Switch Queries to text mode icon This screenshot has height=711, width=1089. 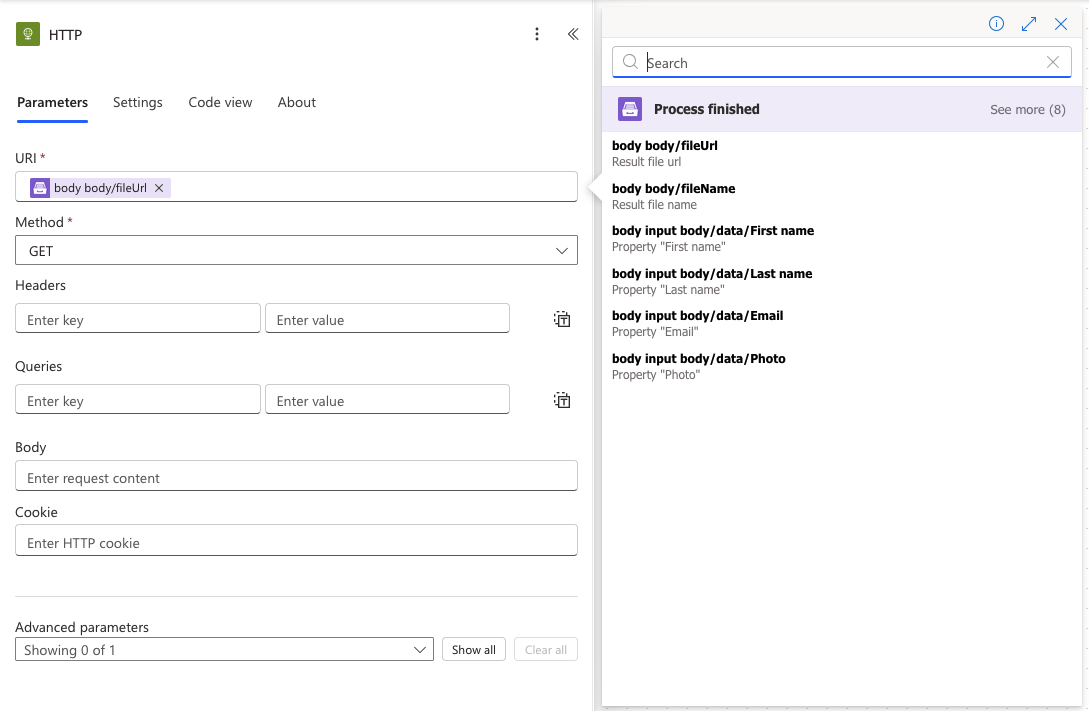(562, 400)
